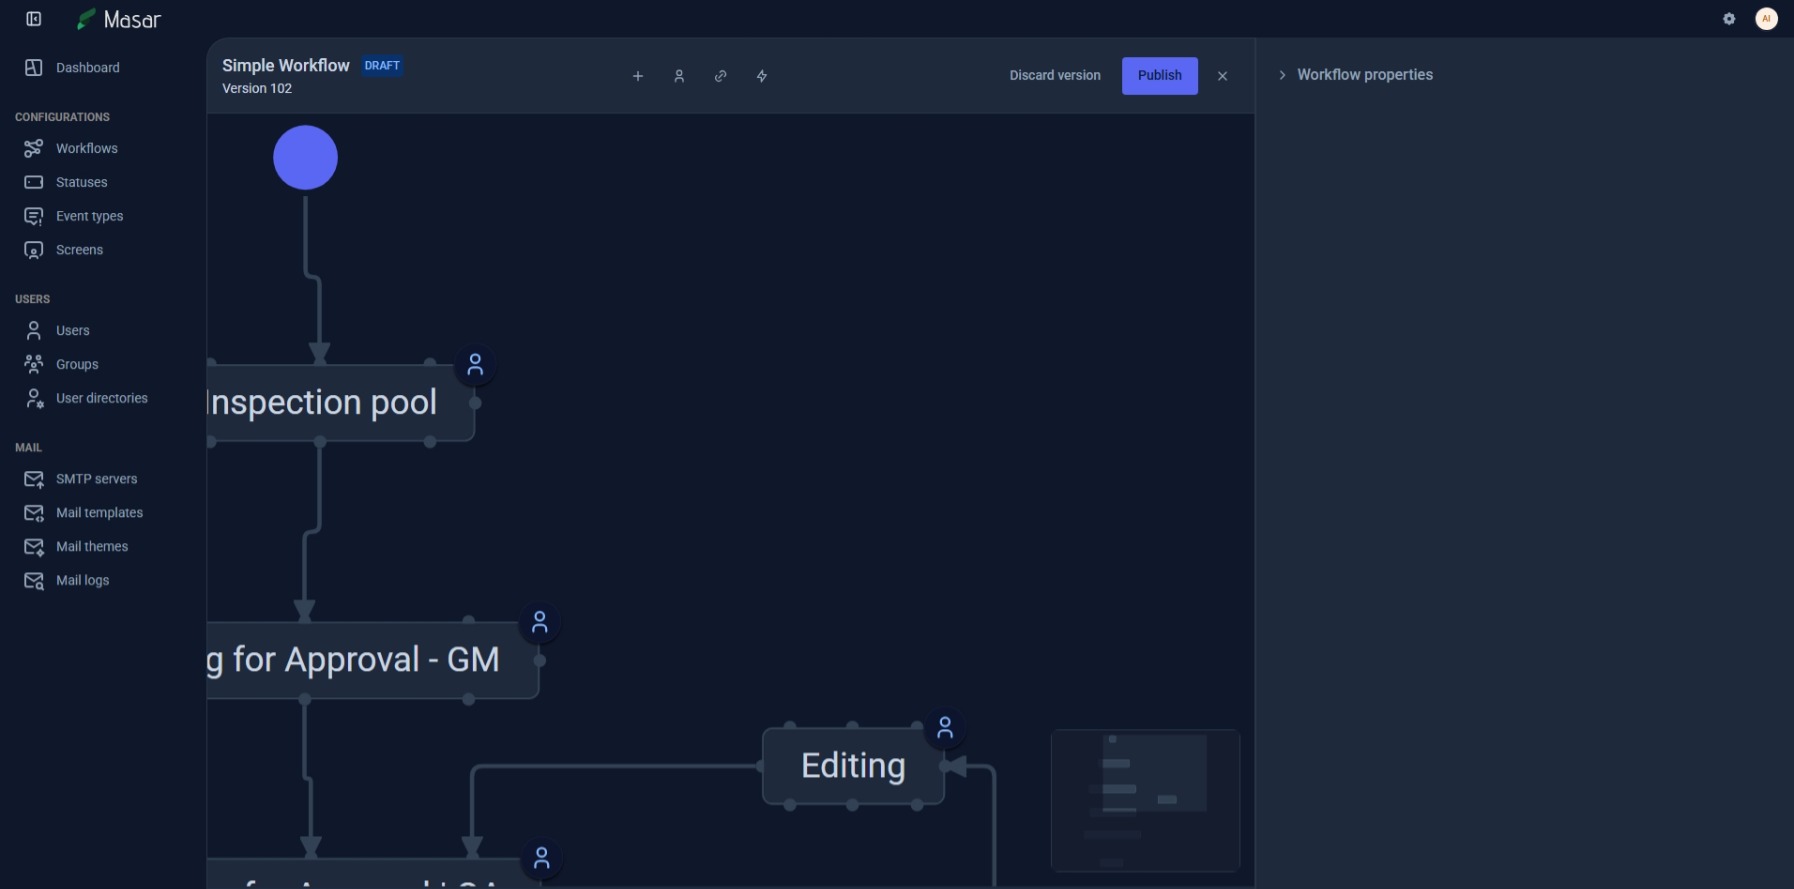Click user badge on Editing node
This screenshot has width=1794, height=889.
(x=945, y=729)
